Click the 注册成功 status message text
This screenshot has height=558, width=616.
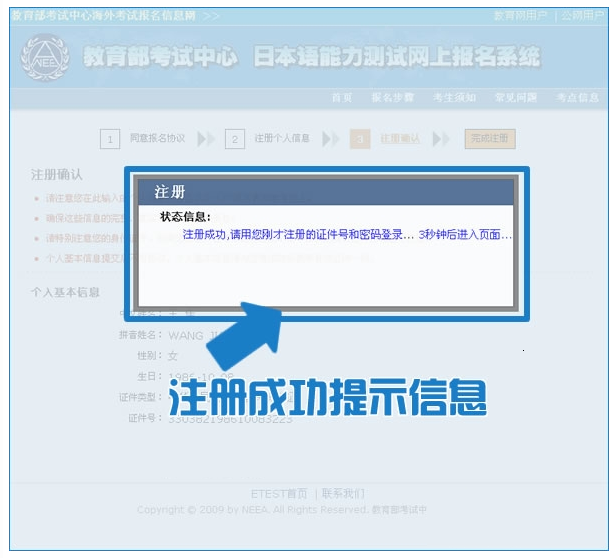coord(347,235)
